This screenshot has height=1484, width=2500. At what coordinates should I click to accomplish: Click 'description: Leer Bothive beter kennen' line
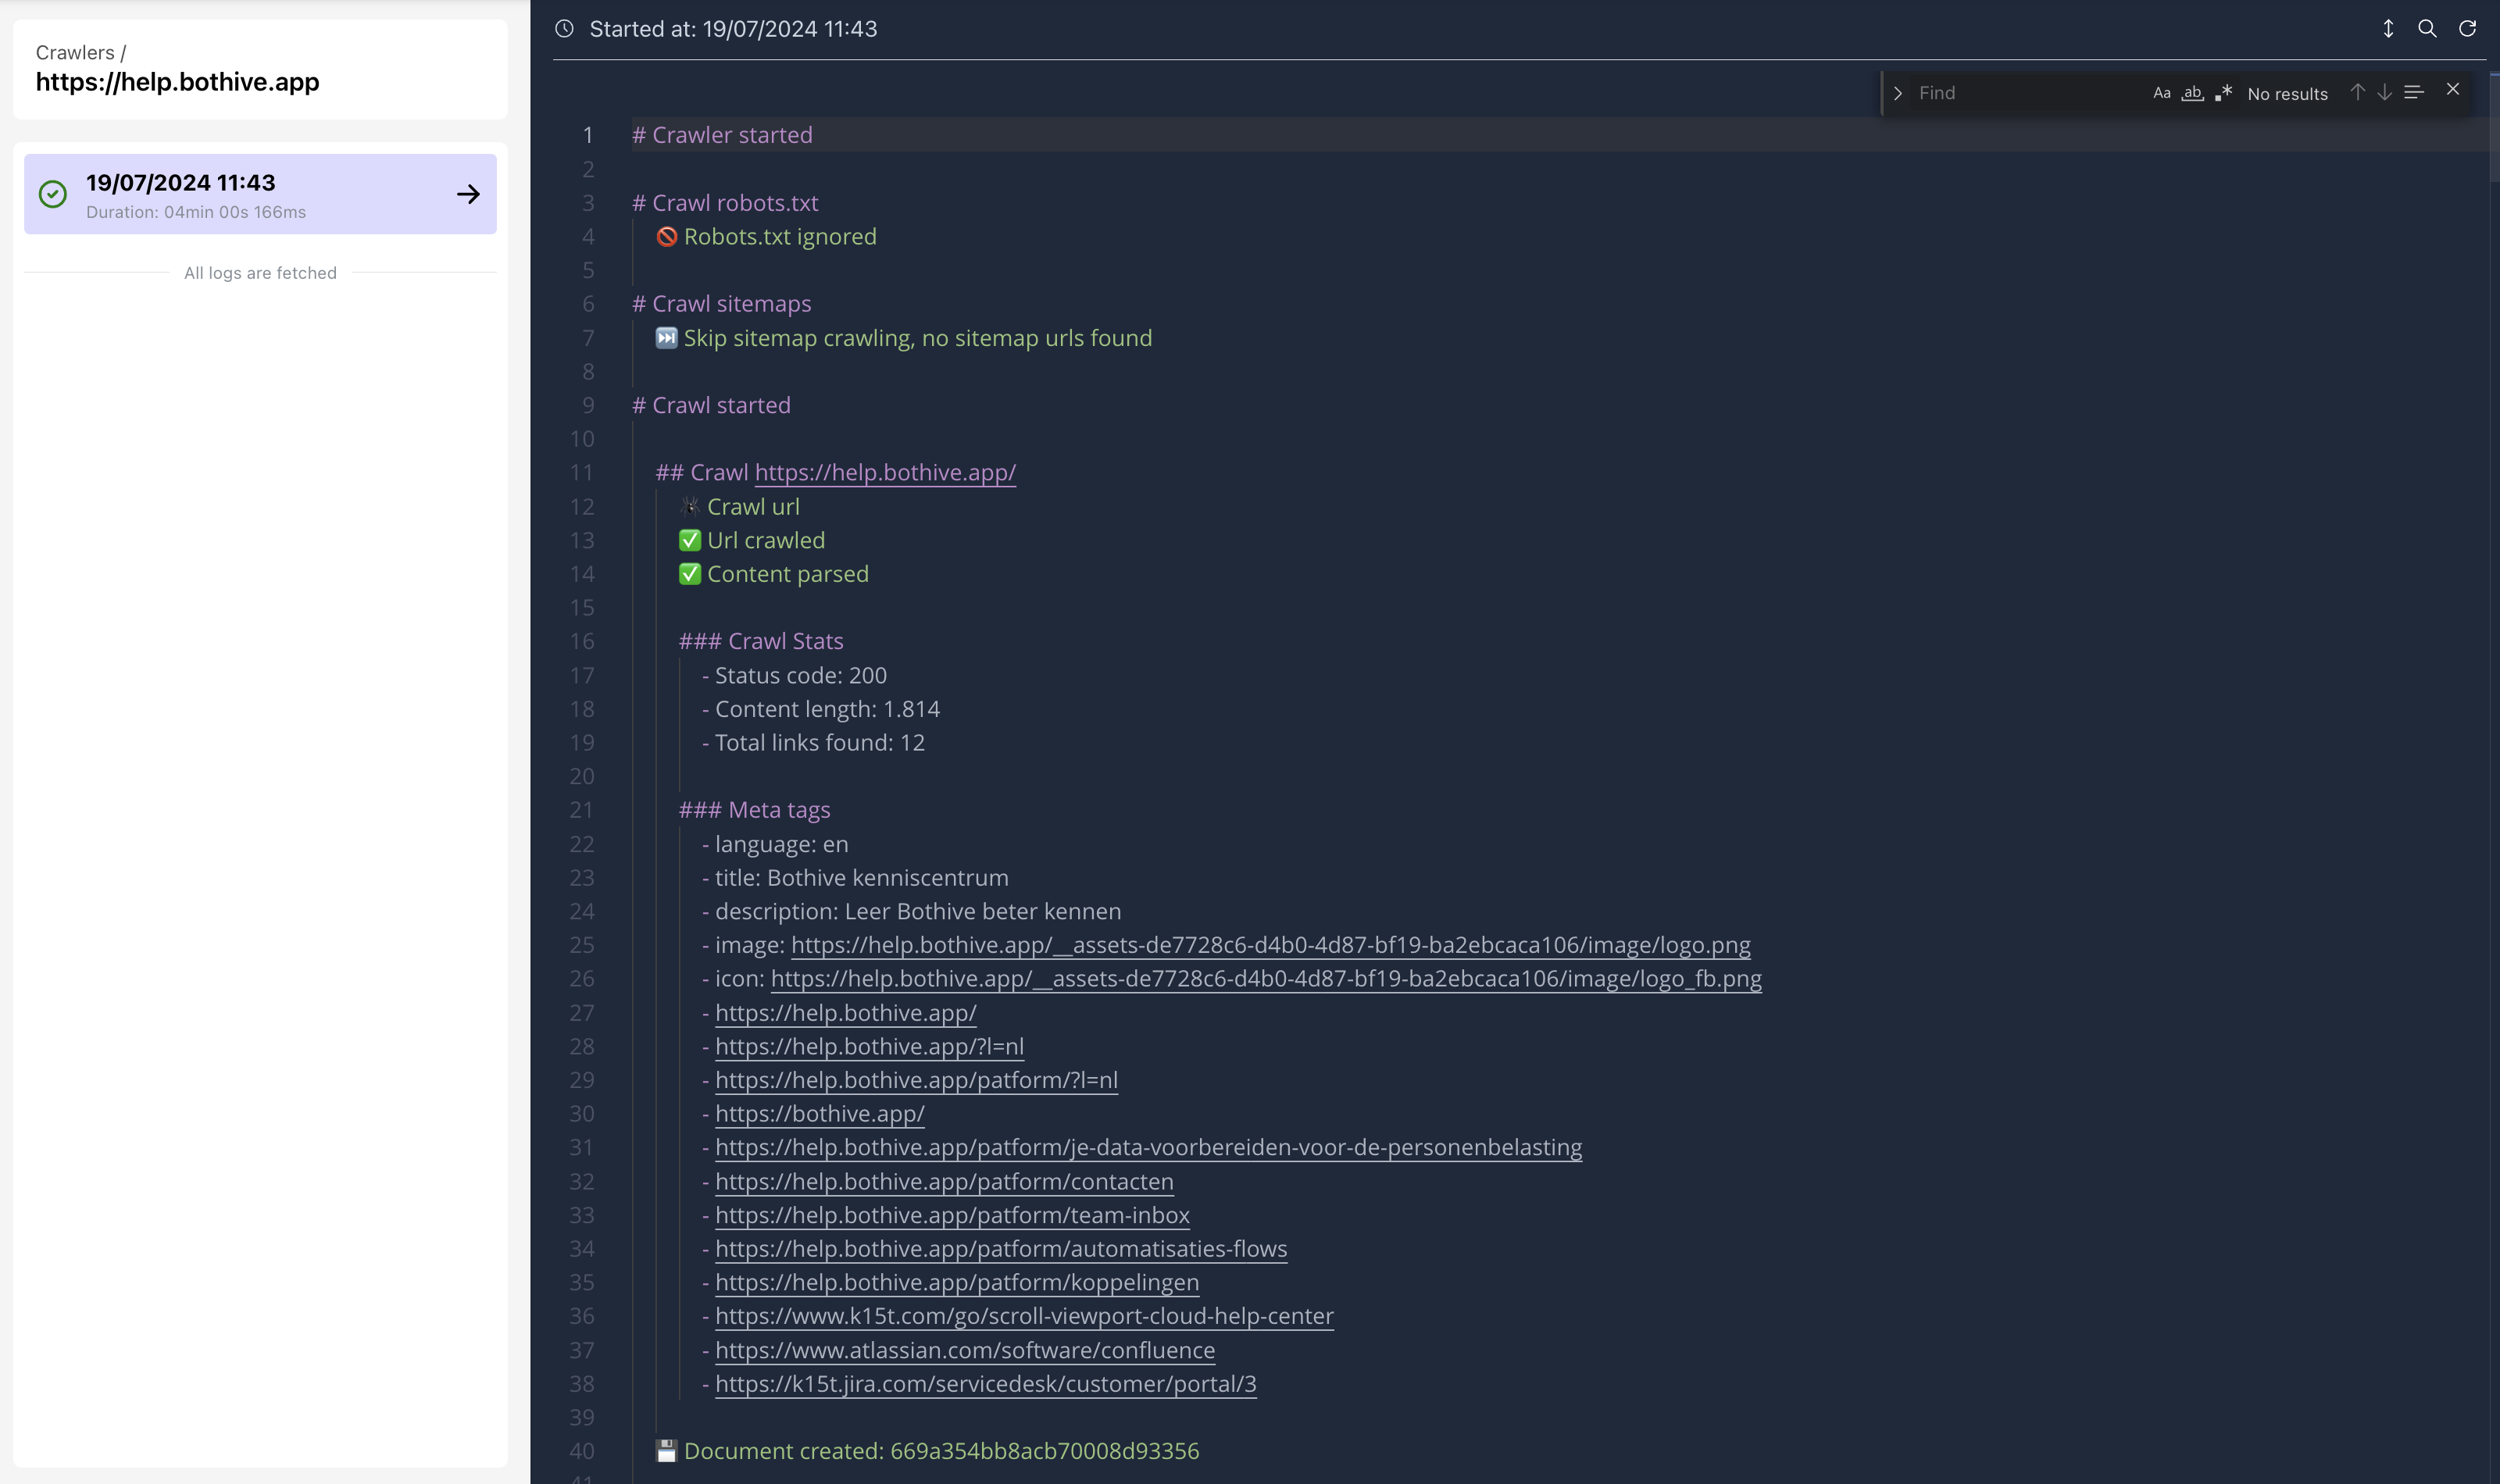pos(912,912)
